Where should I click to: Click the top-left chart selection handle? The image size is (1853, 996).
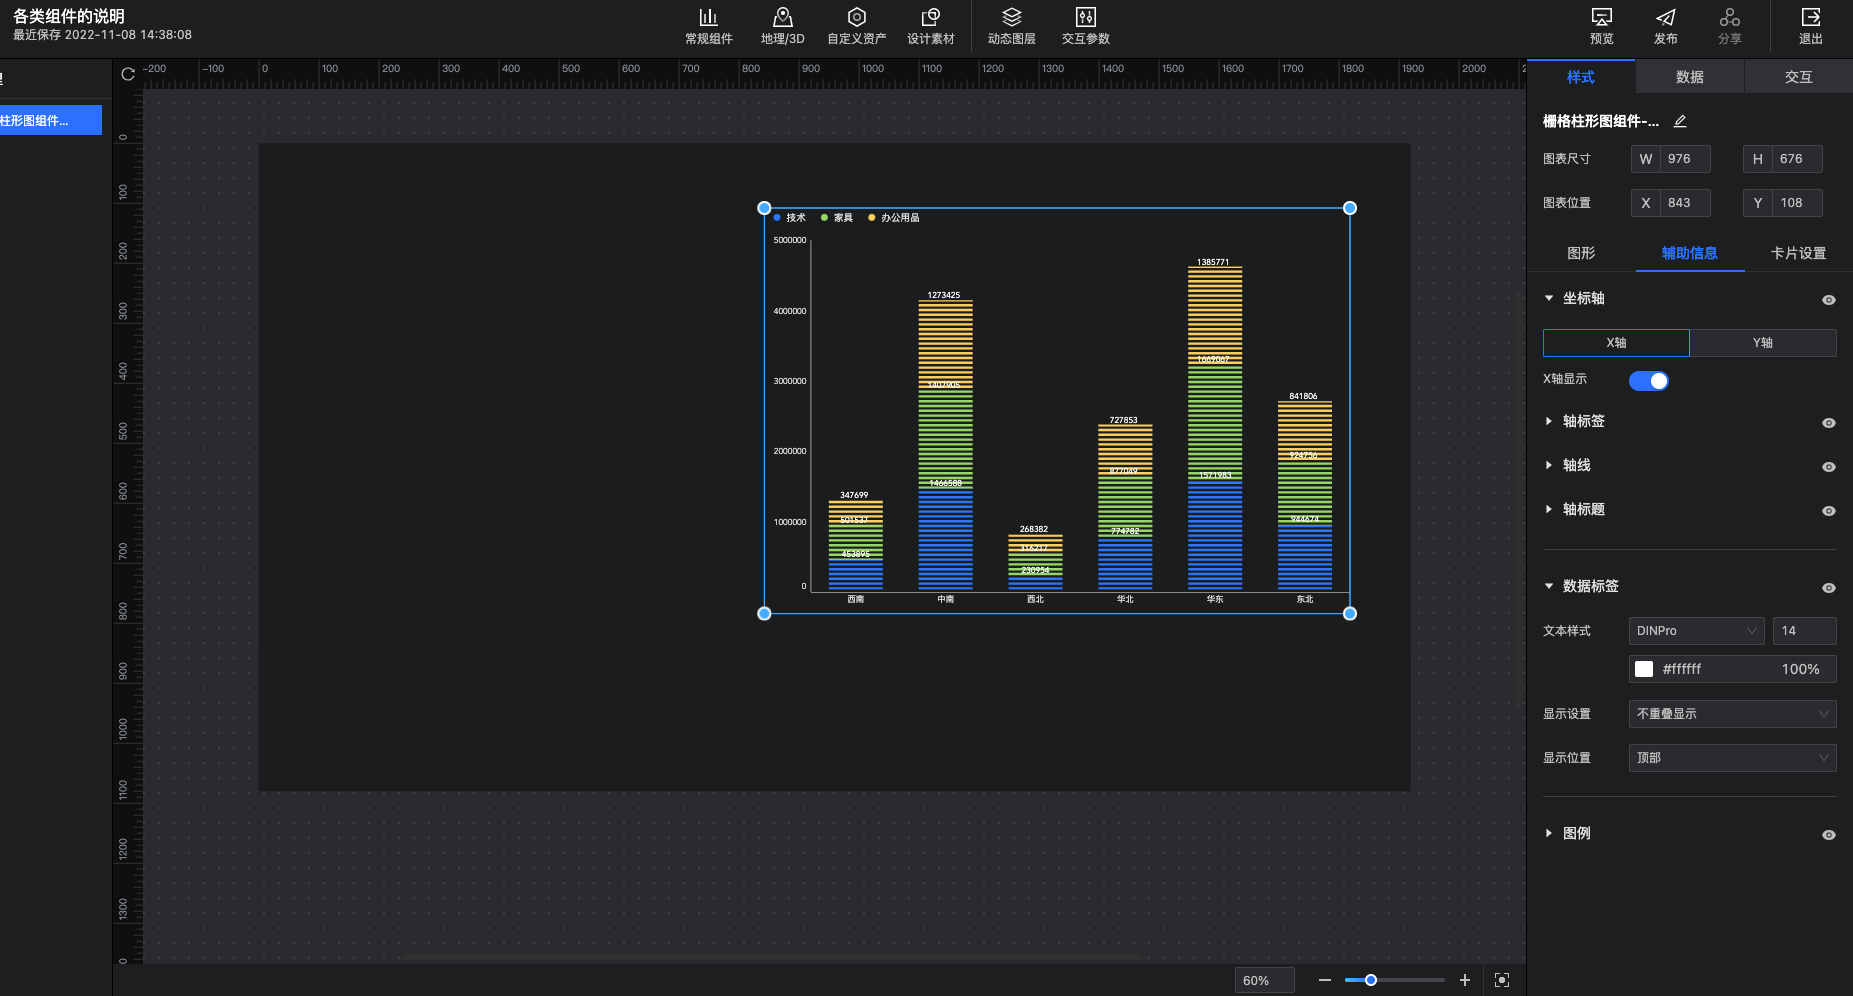point(764,208)
